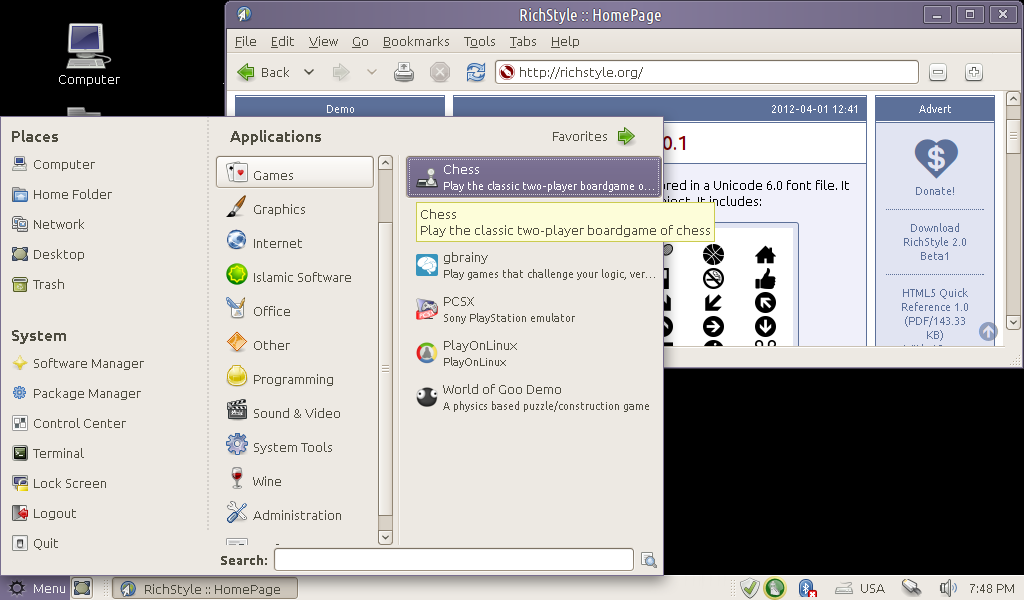Click browser page scrollbar down arrow

(1013, 322)
